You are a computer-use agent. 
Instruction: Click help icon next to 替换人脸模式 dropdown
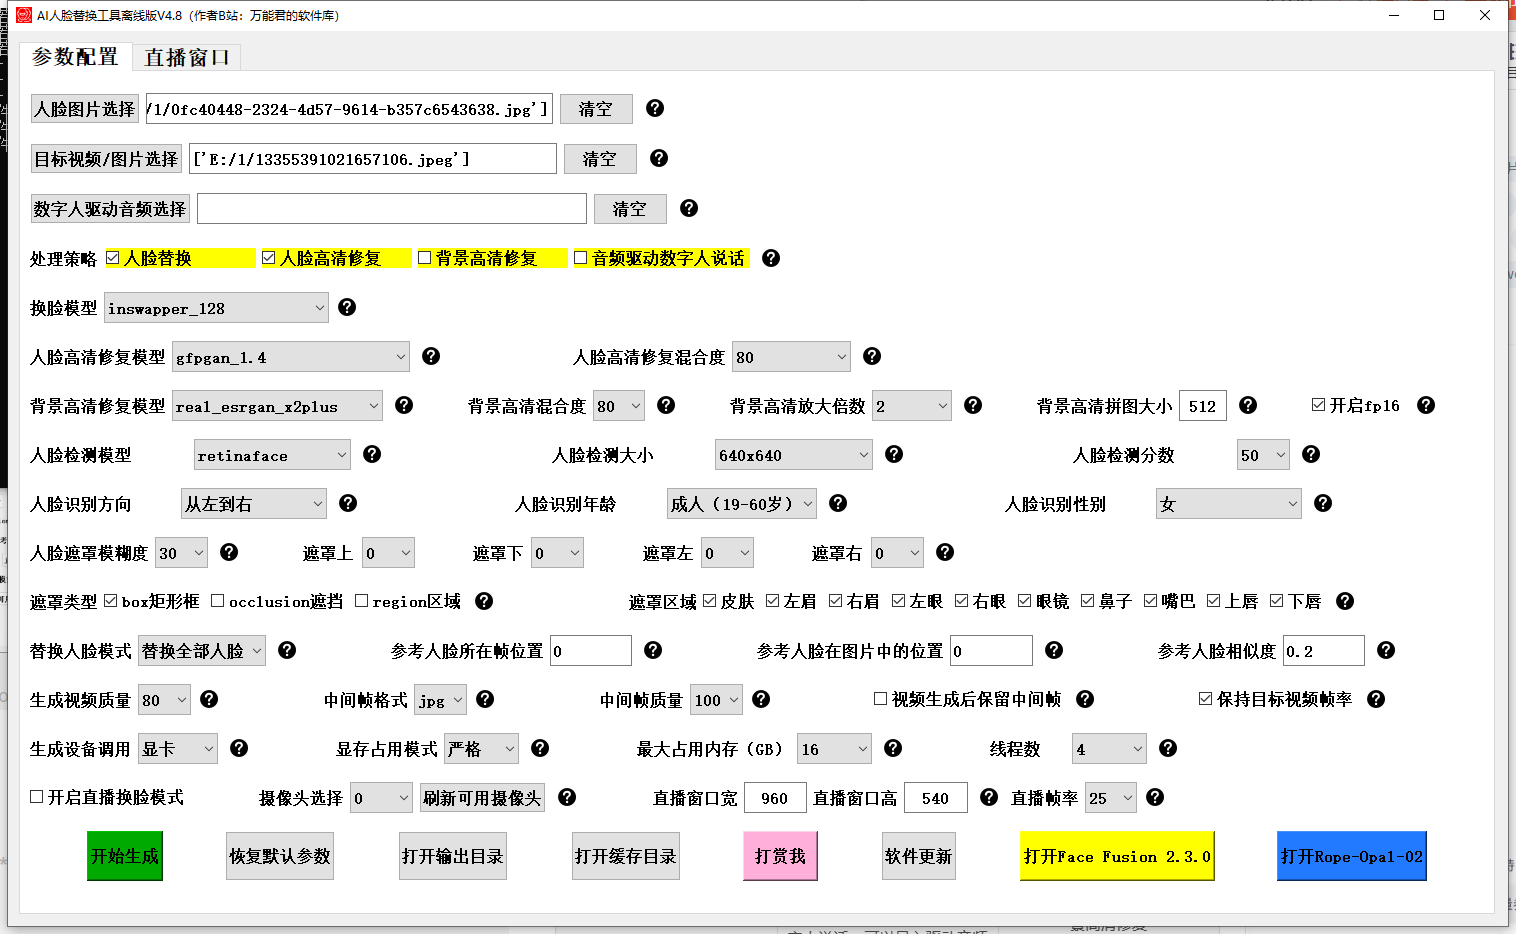click(x=287, y=650)
